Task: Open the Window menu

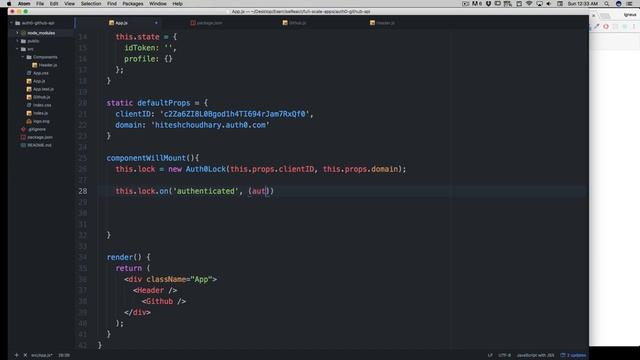Action: 158,4
